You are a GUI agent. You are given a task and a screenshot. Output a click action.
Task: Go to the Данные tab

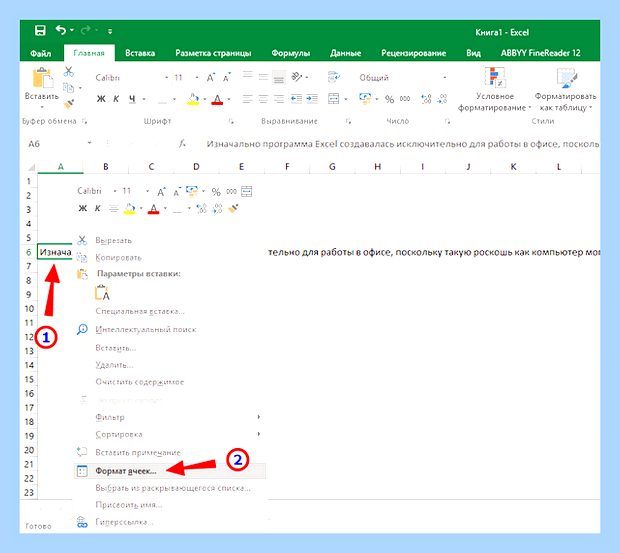(346, 53)
